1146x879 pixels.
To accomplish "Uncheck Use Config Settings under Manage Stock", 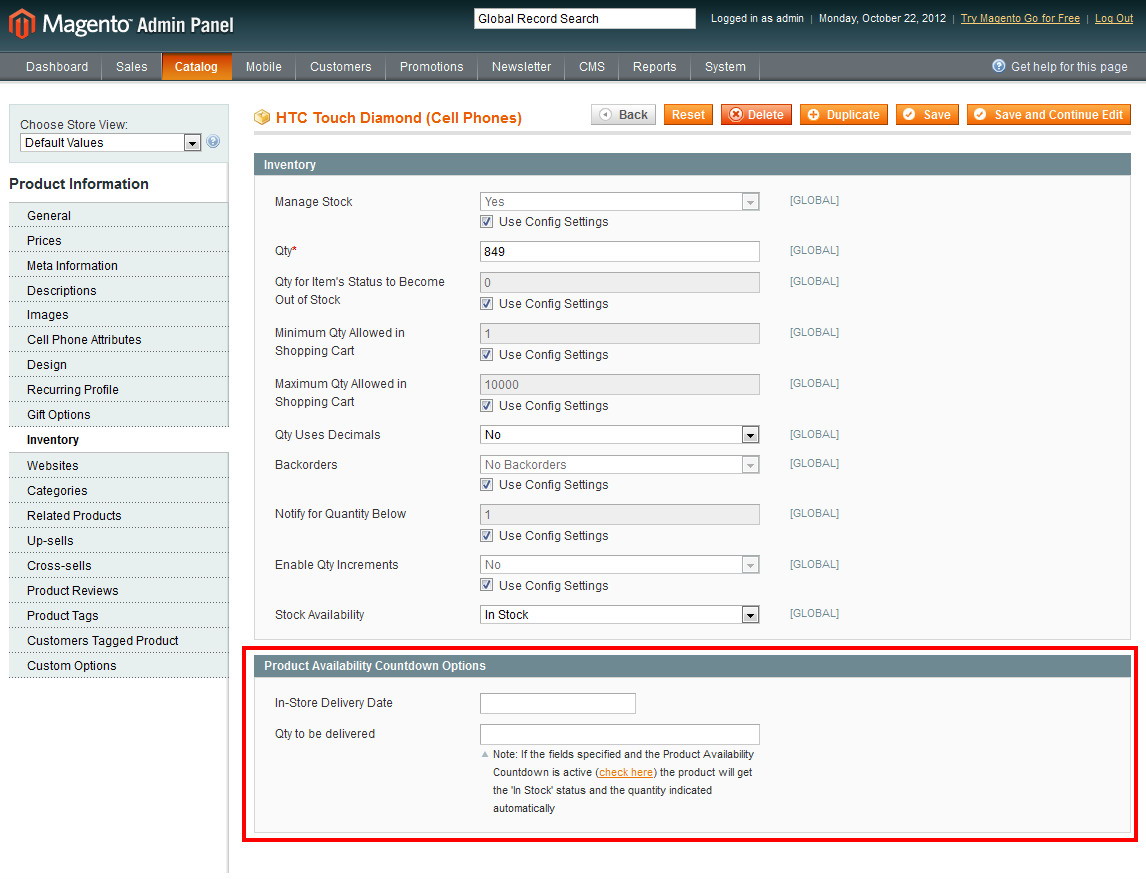I will [486, 221].
